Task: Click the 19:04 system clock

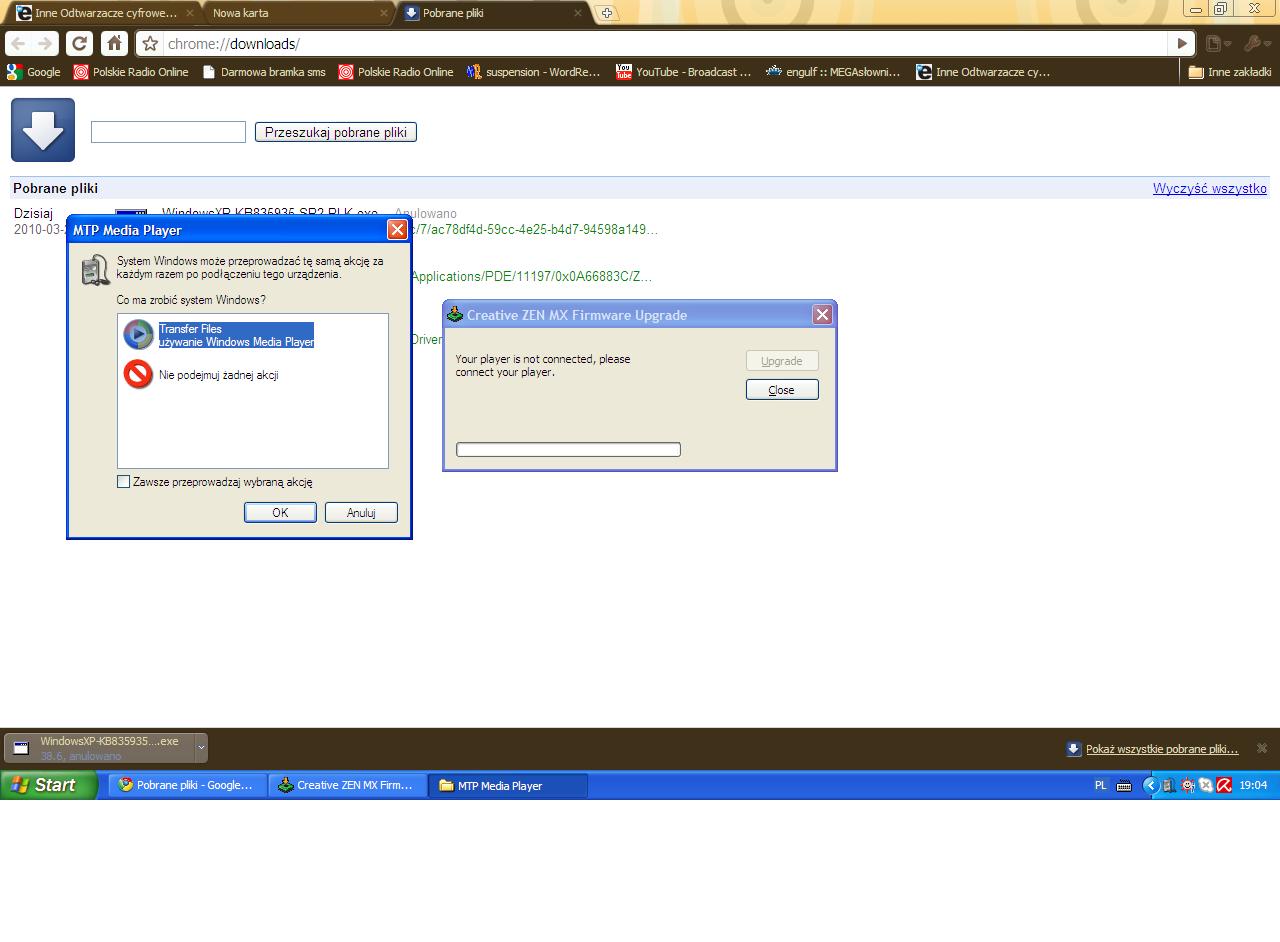Action: pyautogui.click(x=1253, y=786)
